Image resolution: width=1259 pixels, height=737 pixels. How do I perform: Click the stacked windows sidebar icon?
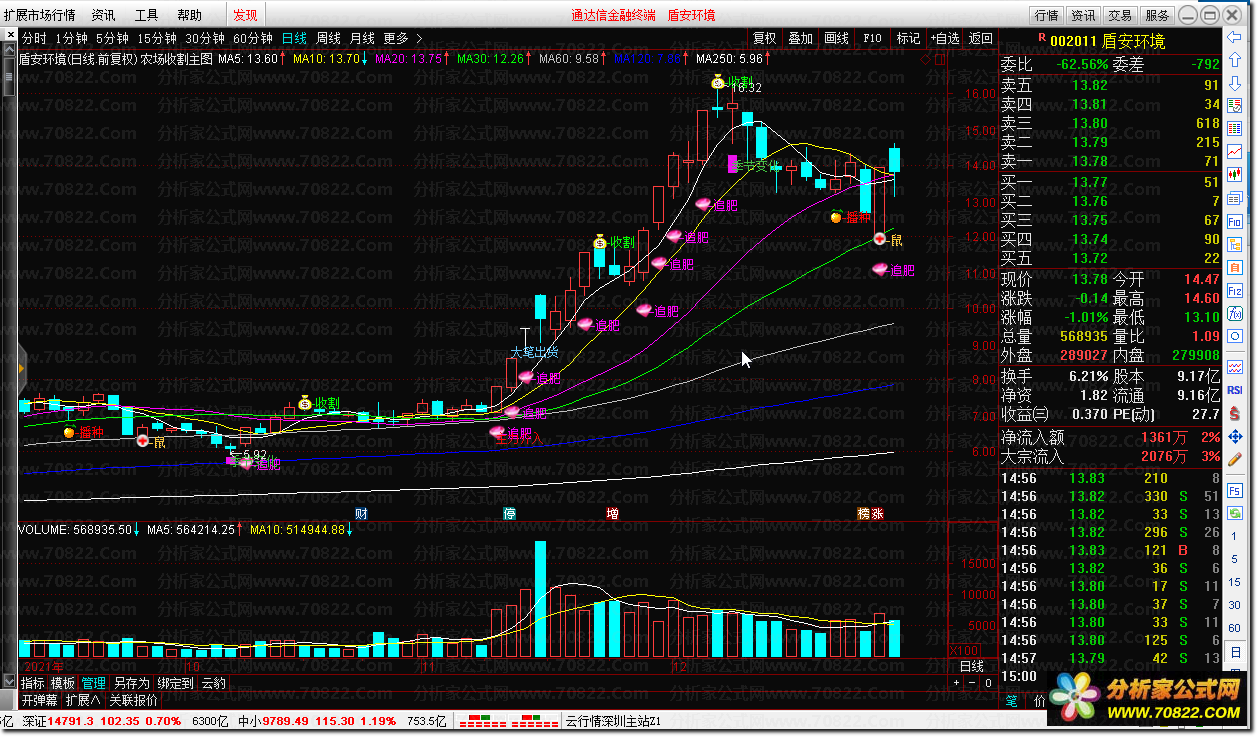(1234, 197)
